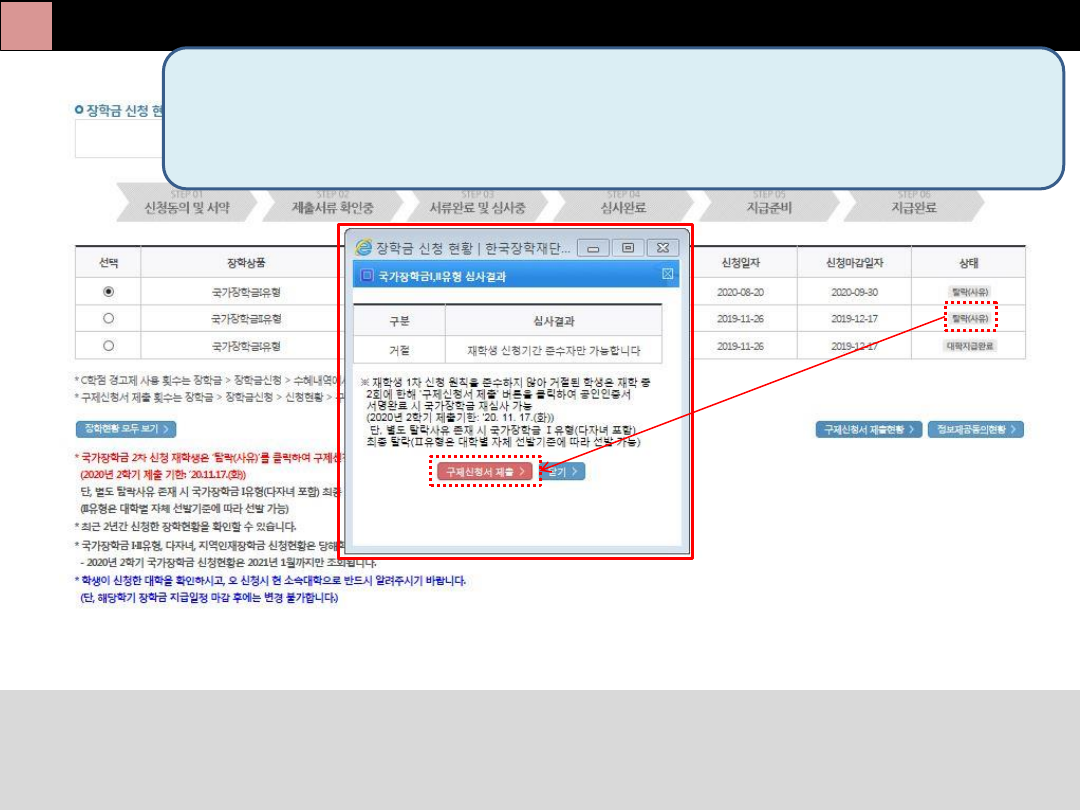This screenshot has height=810, width=1080.
Task: Minimize the 장학금 신청 현황 popup window
Action: (593, 247)
